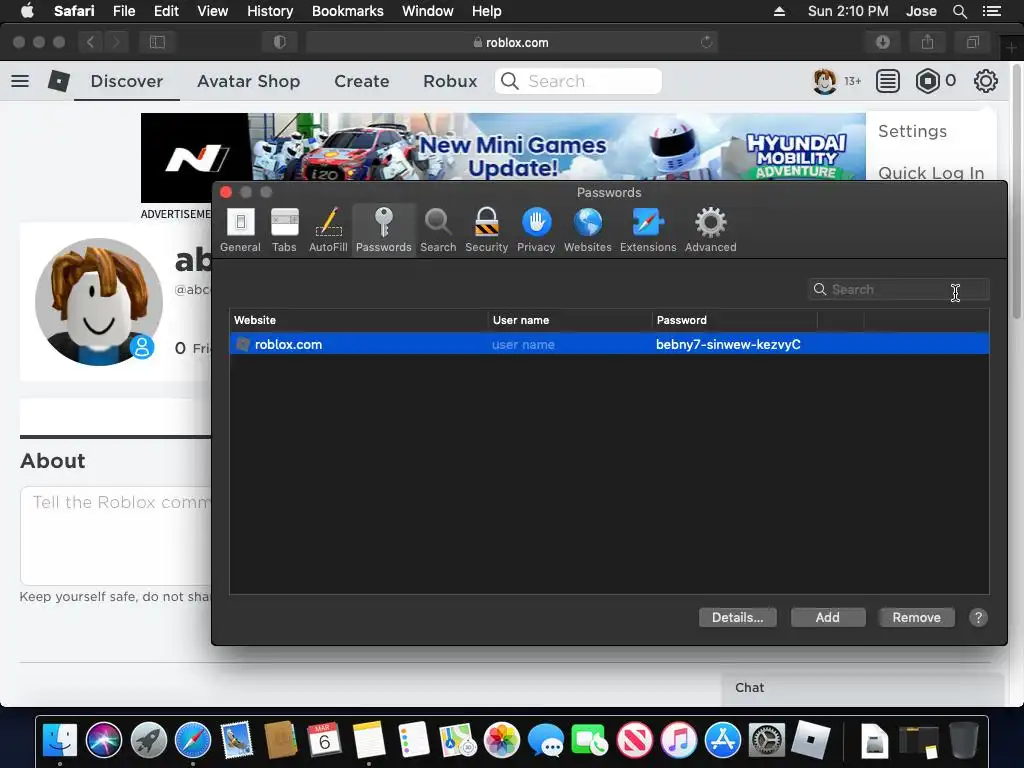Click the Roblox logo icon
Image resolution: width=1024 pixels, height=768 pixels.
[59, 81]
